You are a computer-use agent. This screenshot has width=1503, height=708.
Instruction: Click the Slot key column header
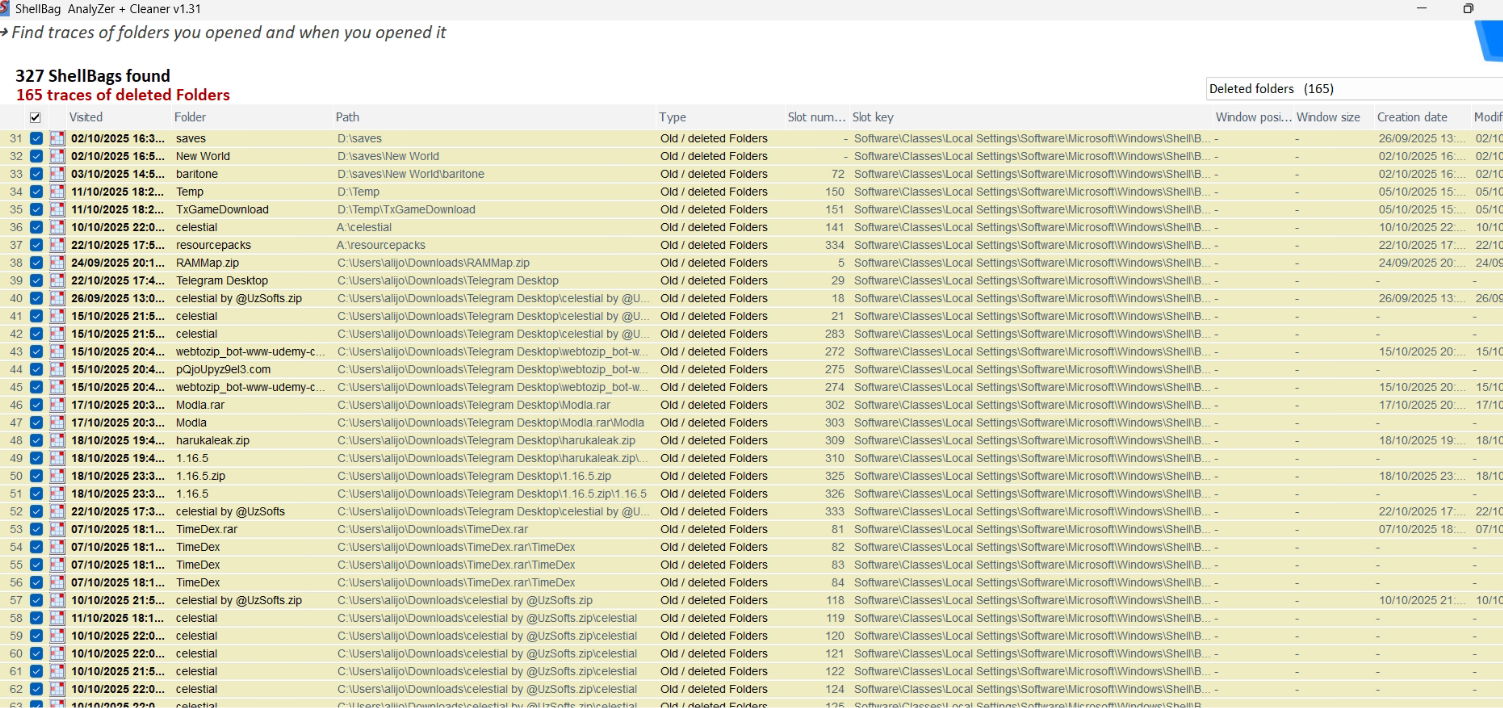(873, 118)
